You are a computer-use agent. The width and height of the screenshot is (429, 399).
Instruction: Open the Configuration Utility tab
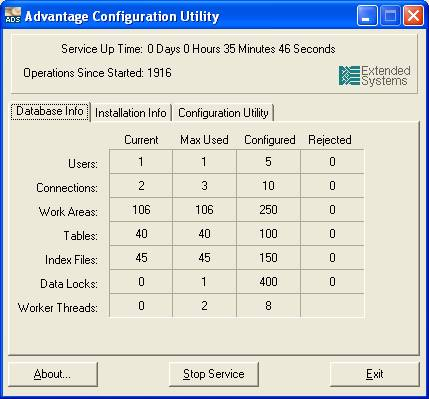coord(223,113)
